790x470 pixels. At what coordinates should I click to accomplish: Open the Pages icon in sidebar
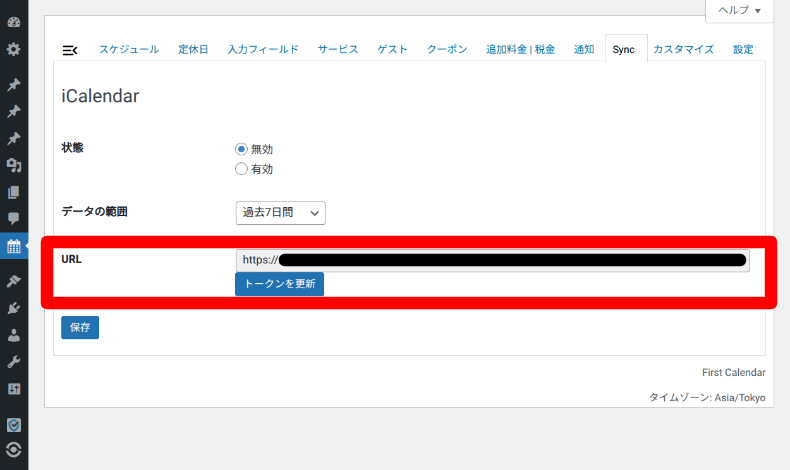point(14,192)
